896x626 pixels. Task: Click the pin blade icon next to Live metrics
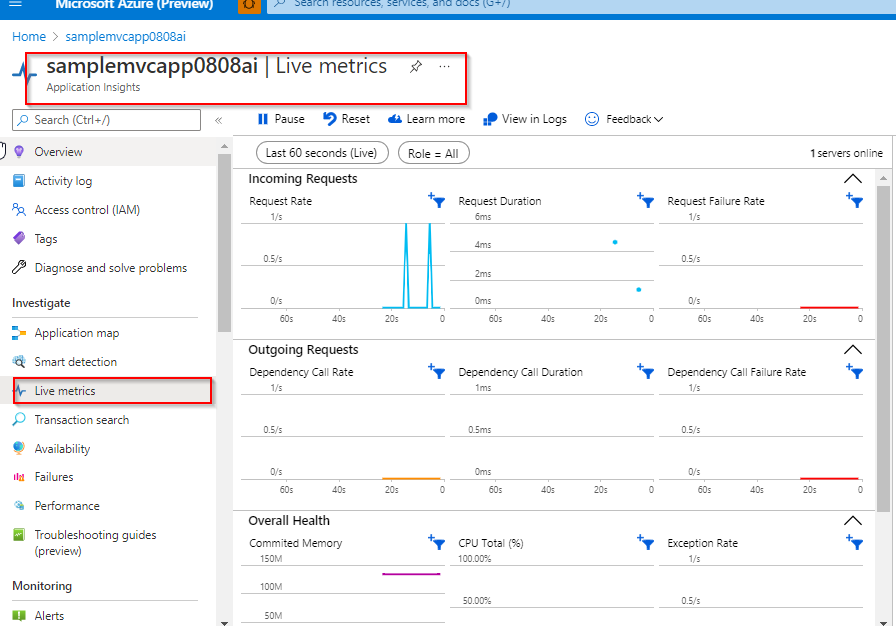[416, 67]
